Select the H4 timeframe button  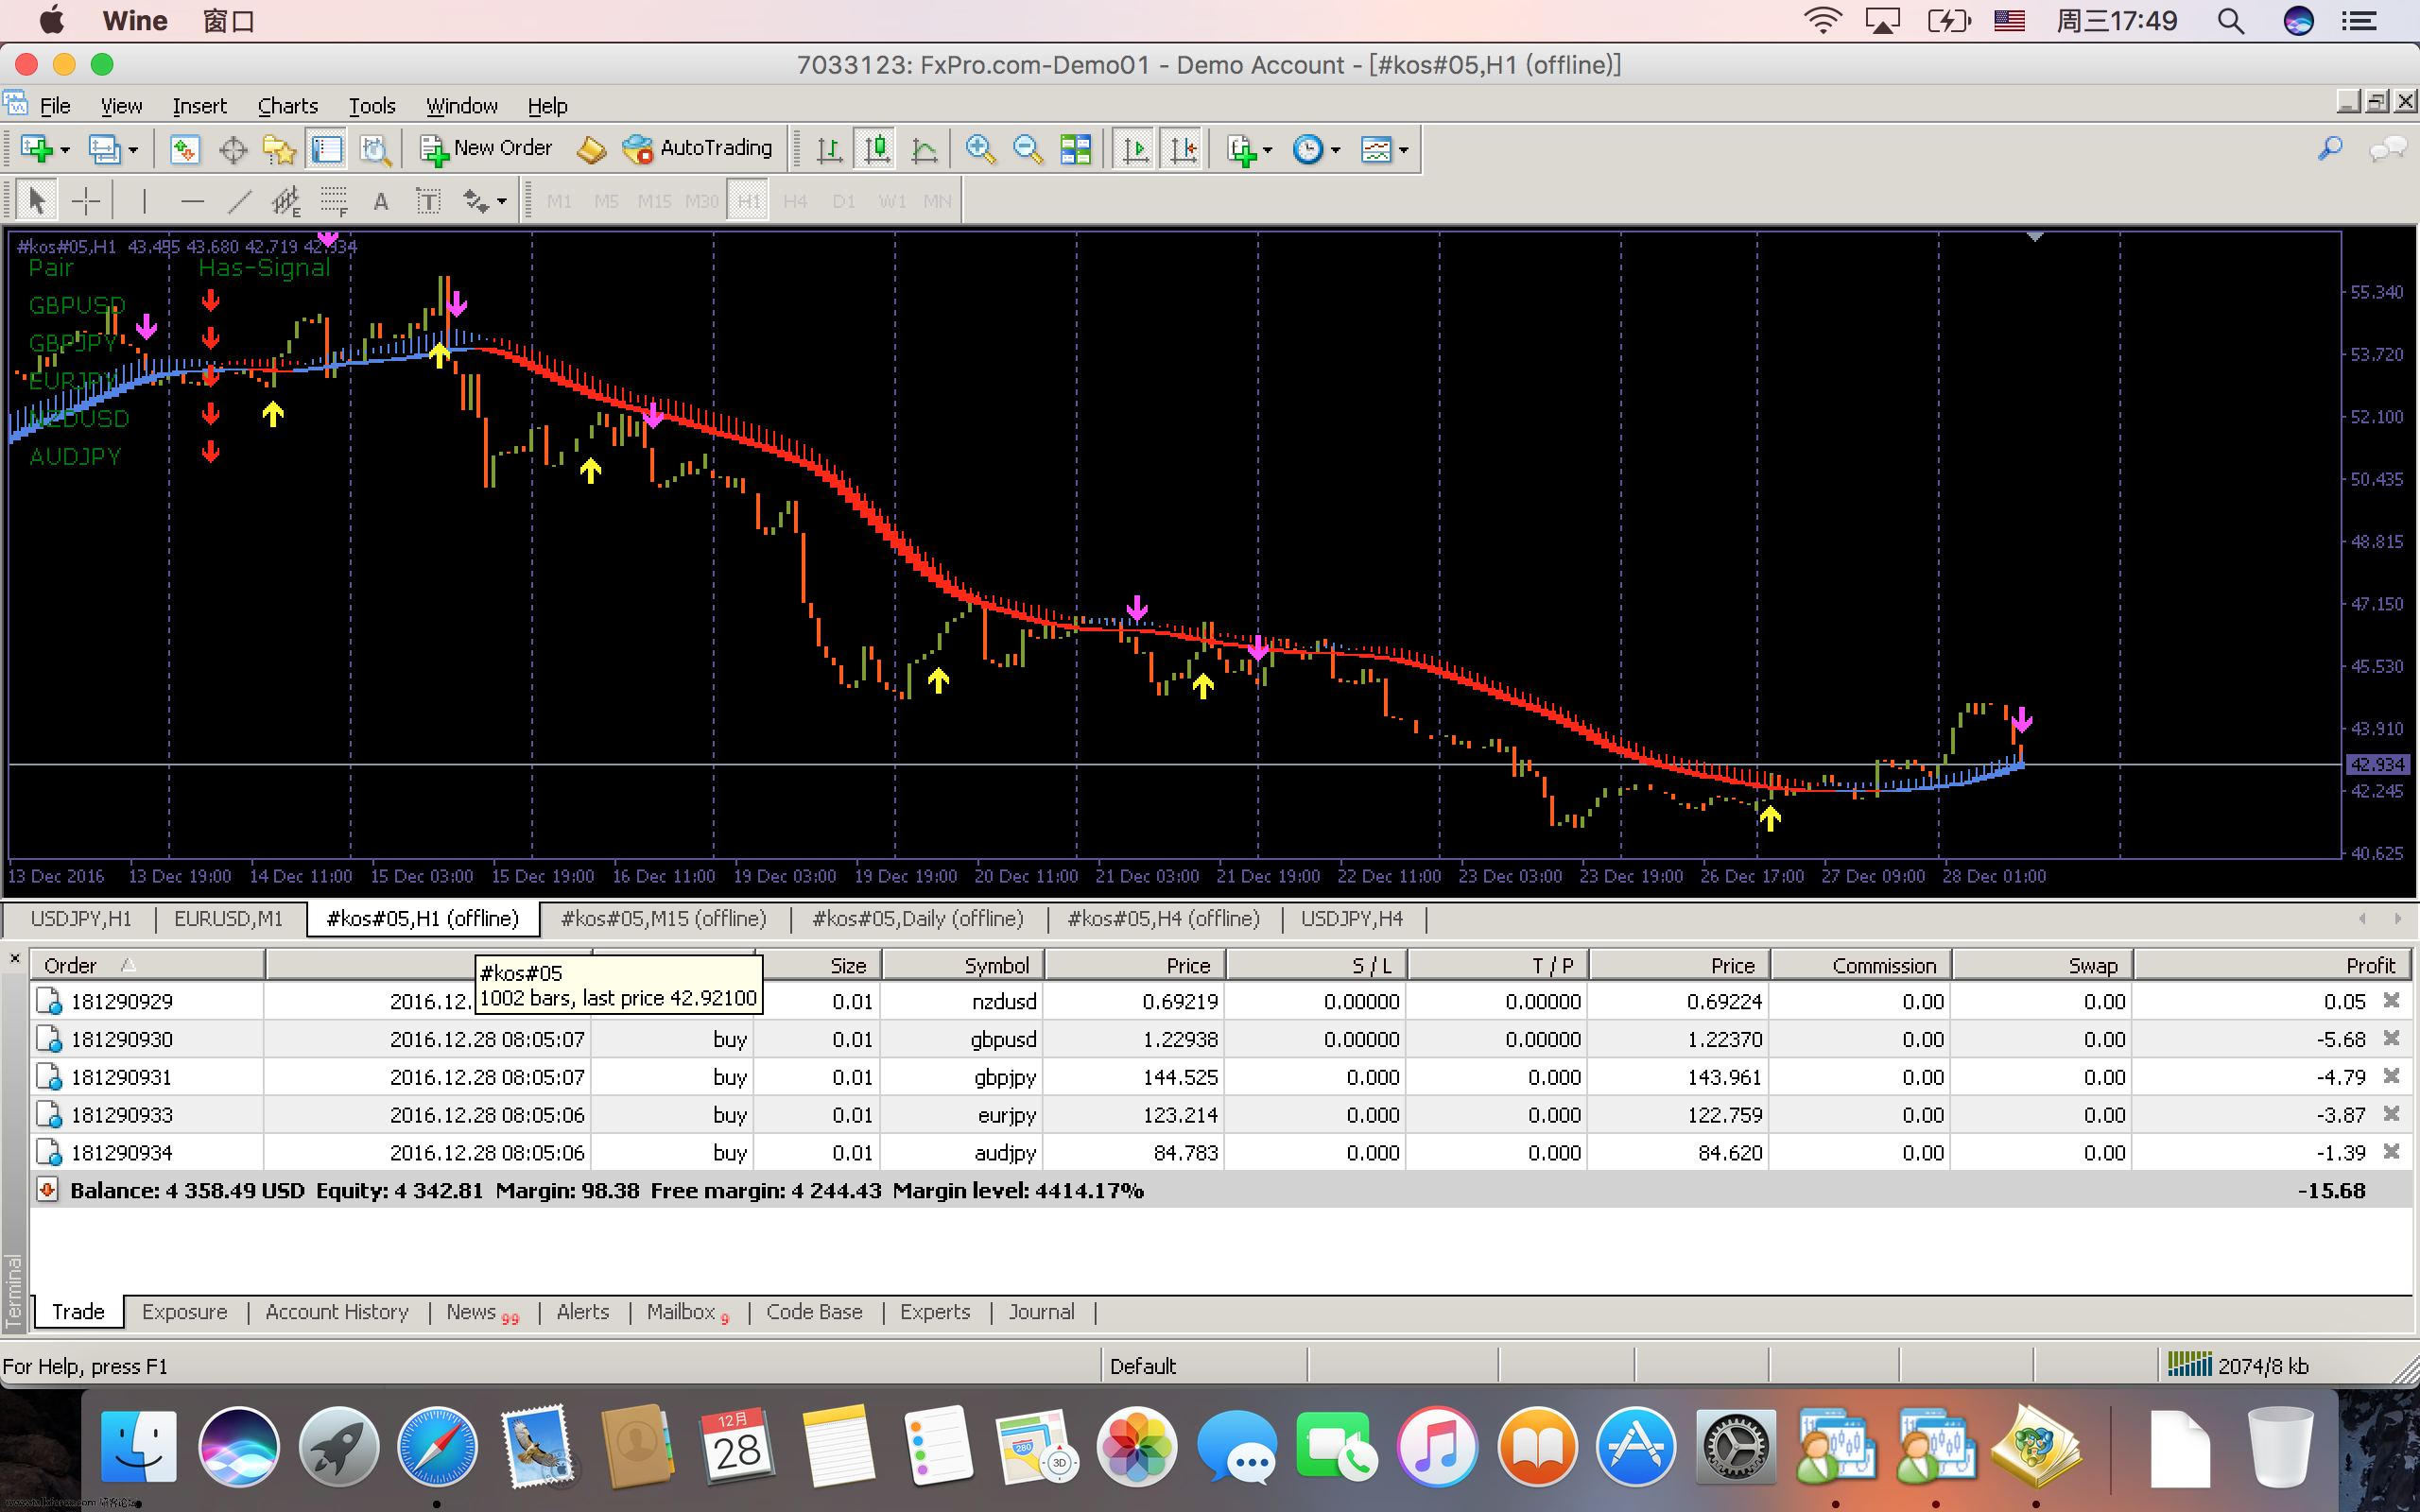795,201
